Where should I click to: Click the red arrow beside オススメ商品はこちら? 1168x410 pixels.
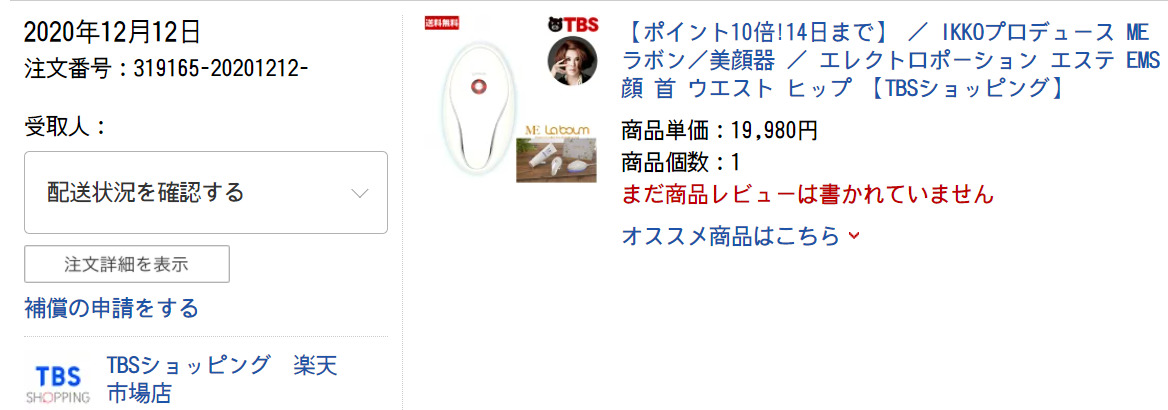click(x=854, y=236)
